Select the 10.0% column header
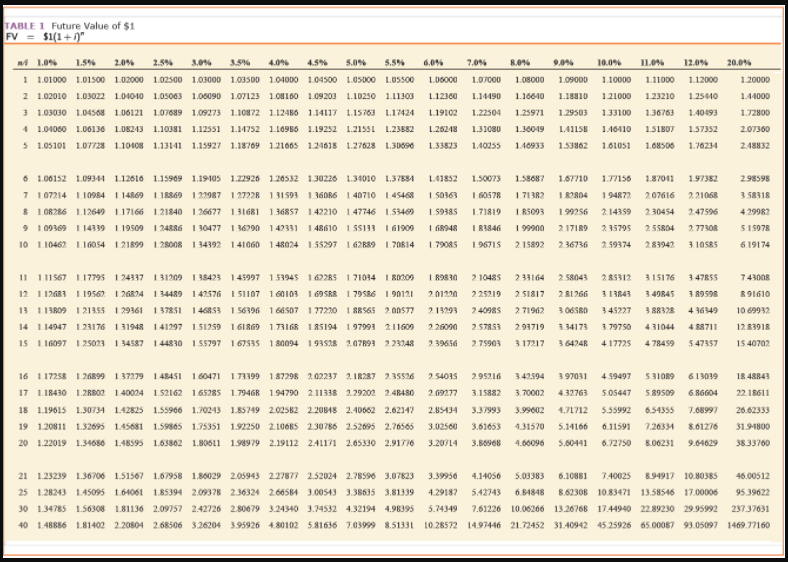 [x=609, y=63]
